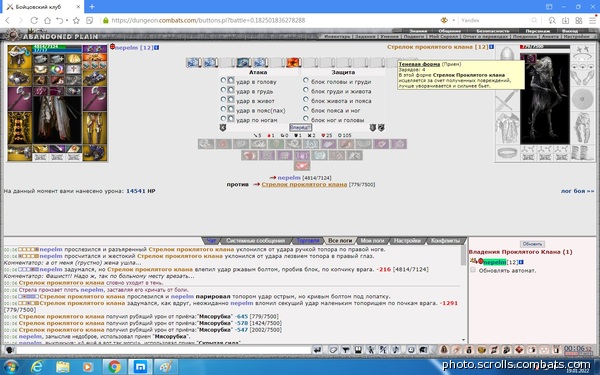Click the save floppy icon in chat bar
The height and width of the screenshot is (375, 600).
coord(358,349)
